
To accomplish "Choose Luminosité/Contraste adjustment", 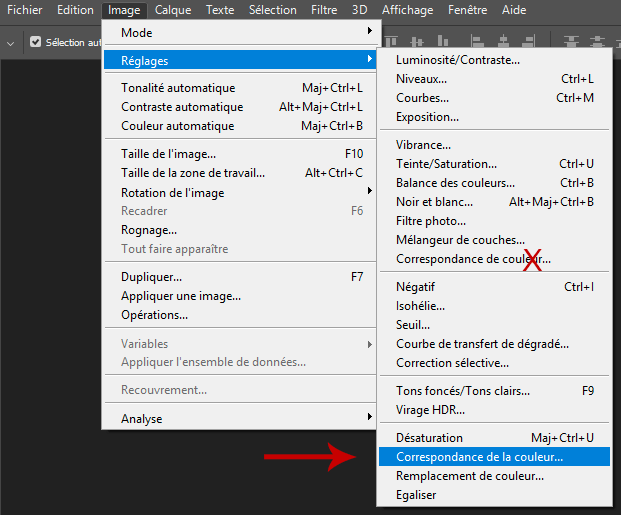I will pos(457,60).
